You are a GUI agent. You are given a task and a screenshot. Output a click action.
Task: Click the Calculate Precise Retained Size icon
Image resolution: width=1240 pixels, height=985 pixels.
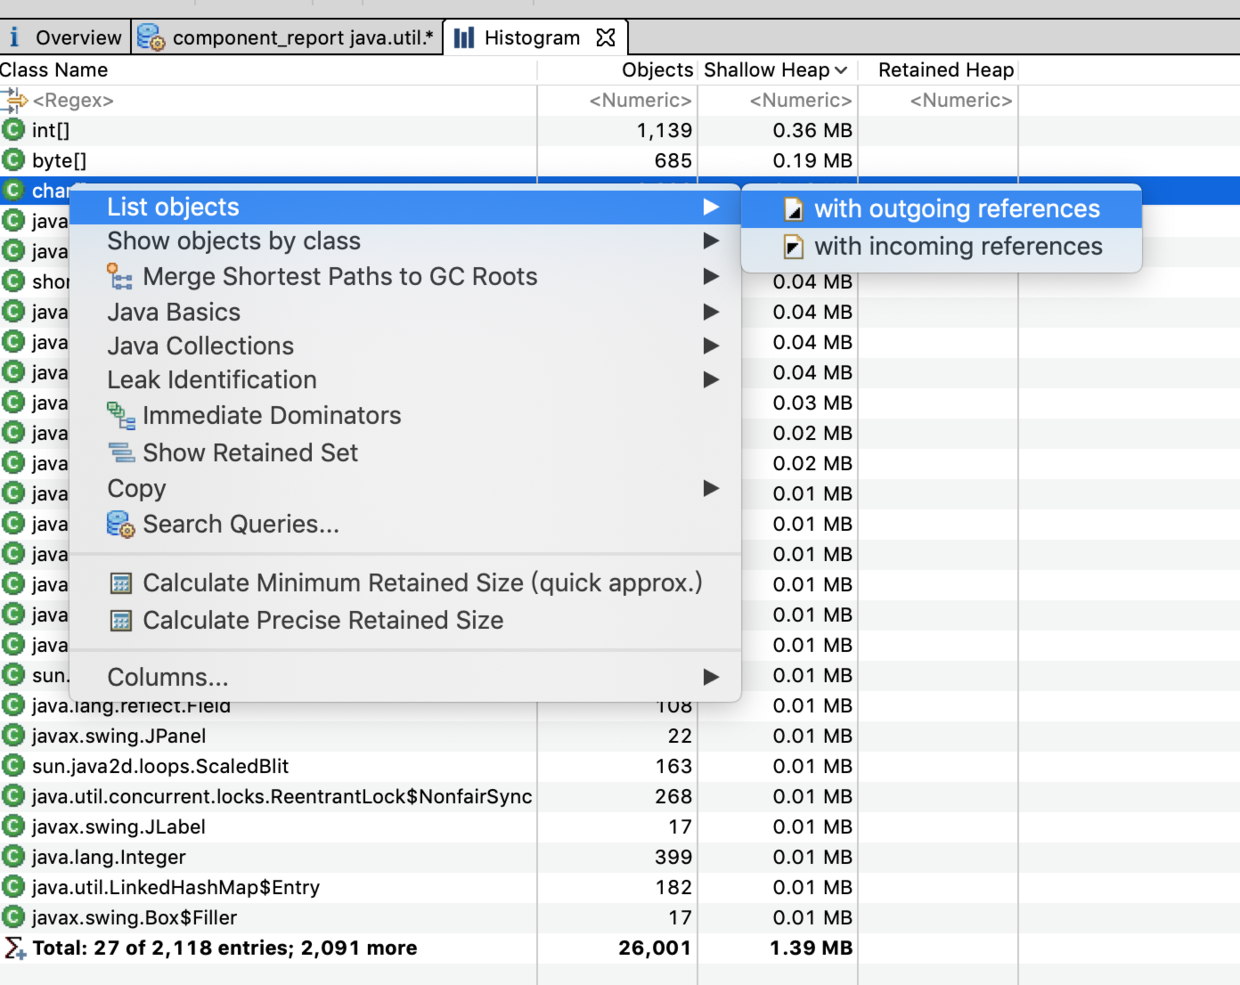pyautogui.click(x=121, y=621)
